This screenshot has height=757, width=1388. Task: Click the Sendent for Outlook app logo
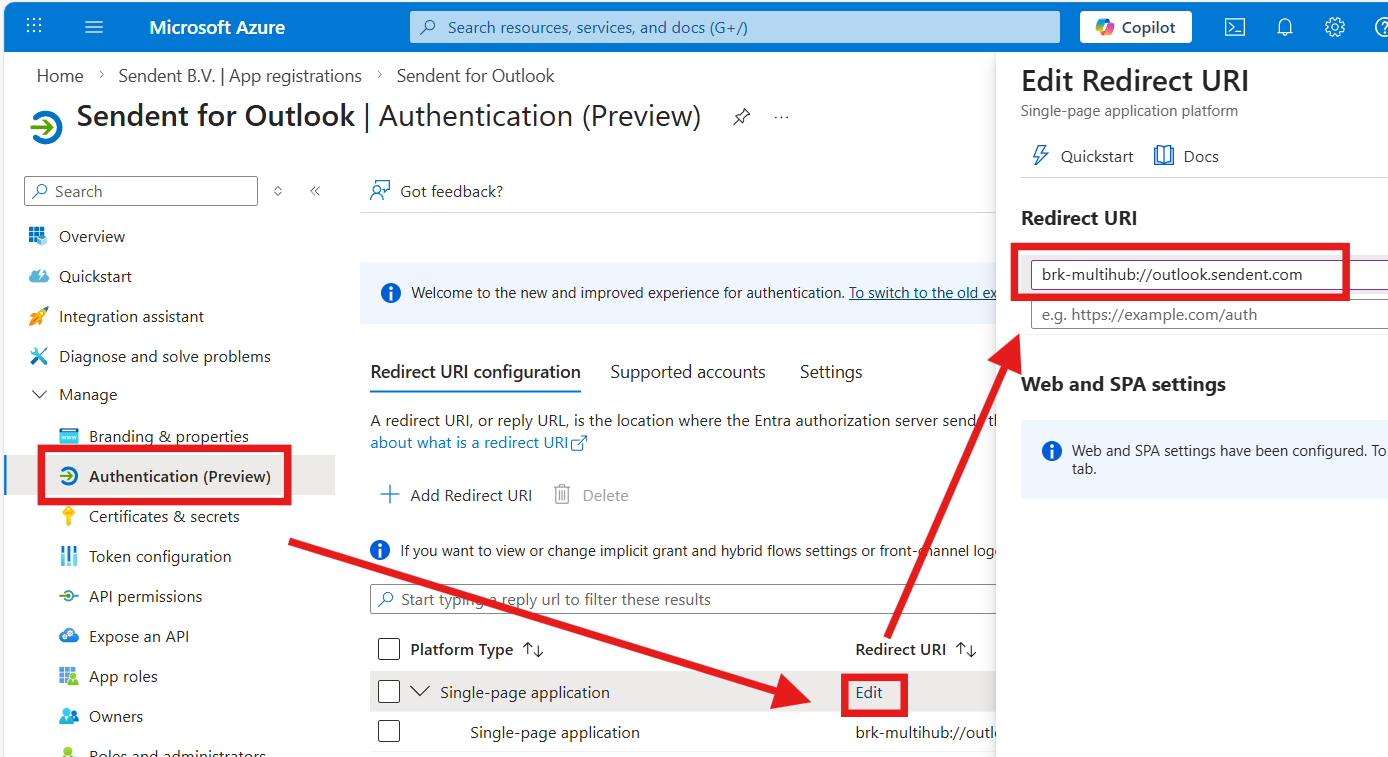click(46, 128)
